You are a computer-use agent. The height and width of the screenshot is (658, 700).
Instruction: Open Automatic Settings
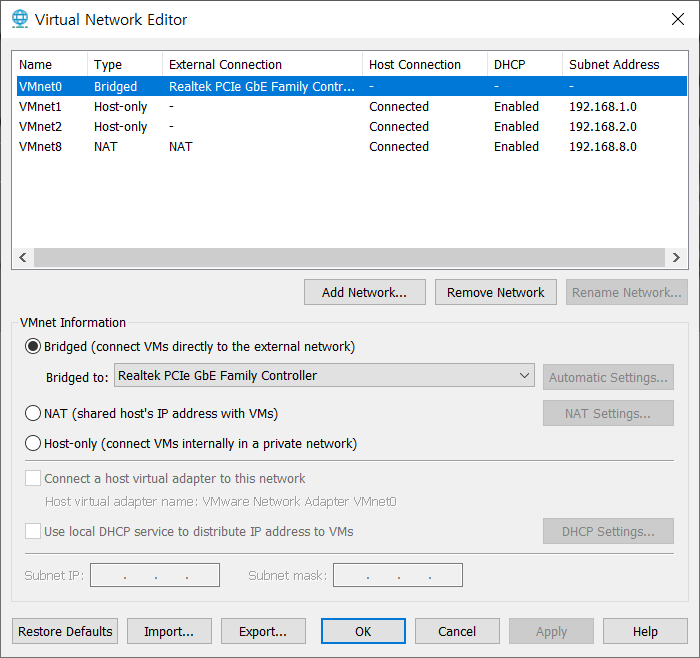608,377
